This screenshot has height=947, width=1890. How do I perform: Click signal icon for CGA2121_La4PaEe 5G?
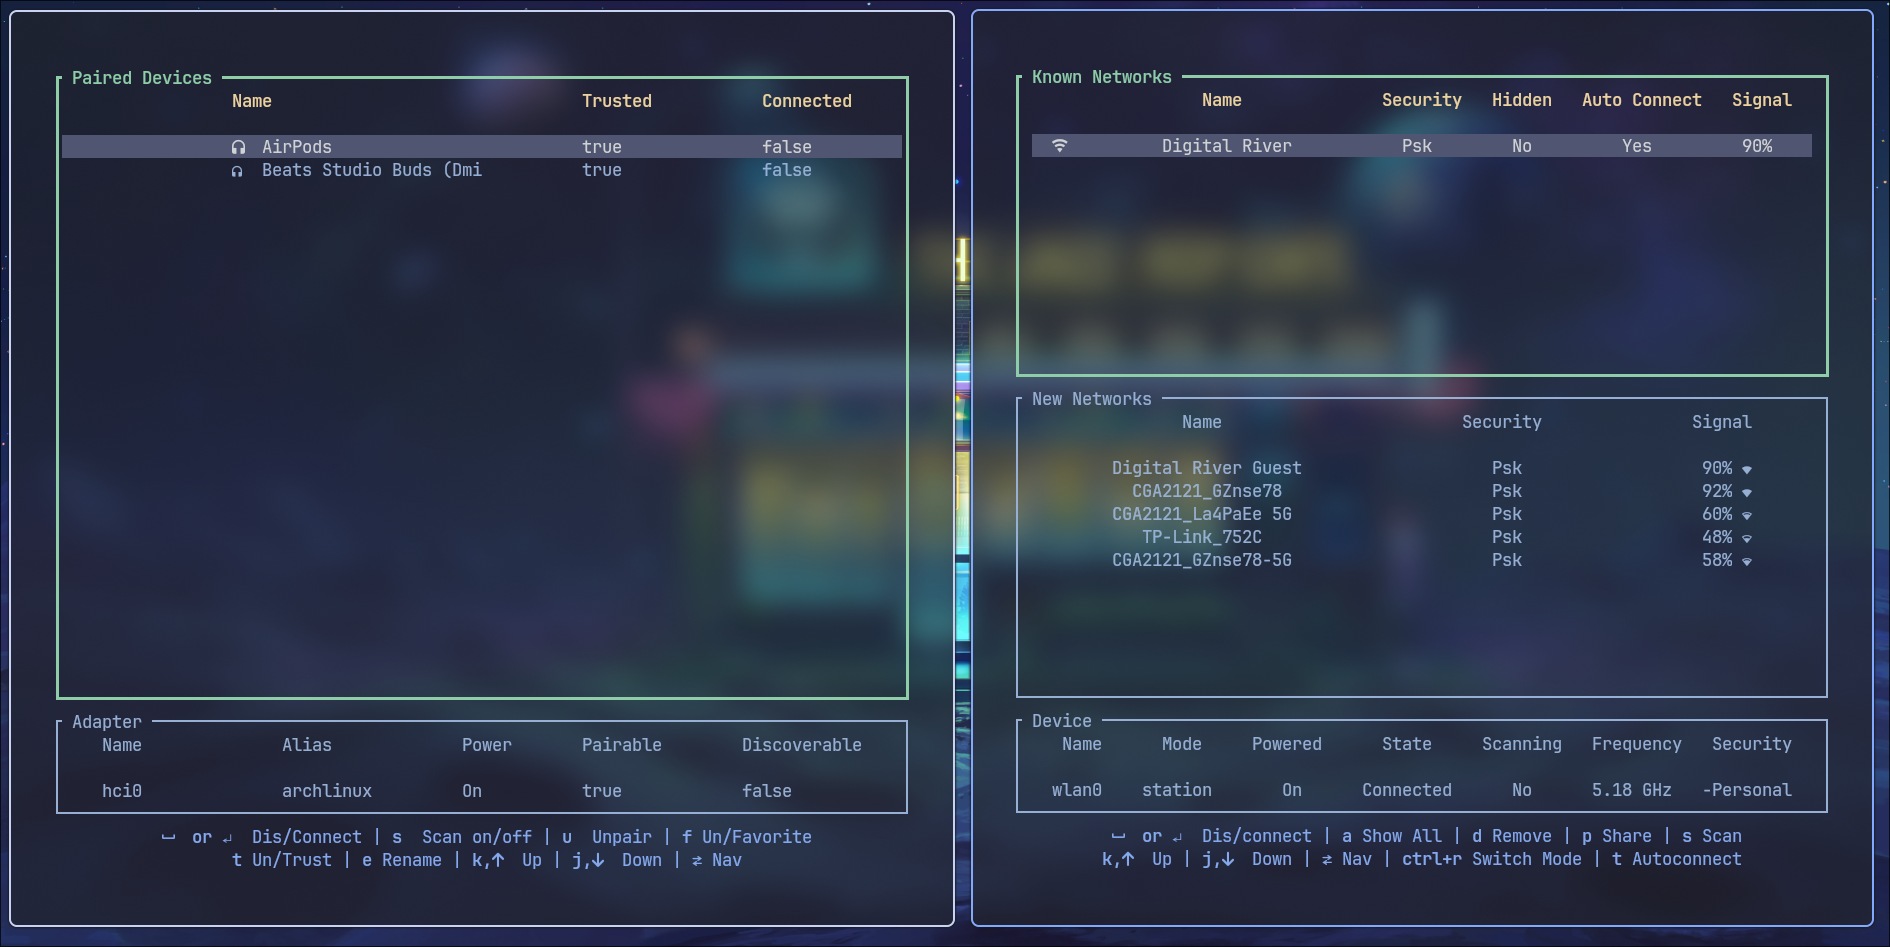coord(1747,515)
